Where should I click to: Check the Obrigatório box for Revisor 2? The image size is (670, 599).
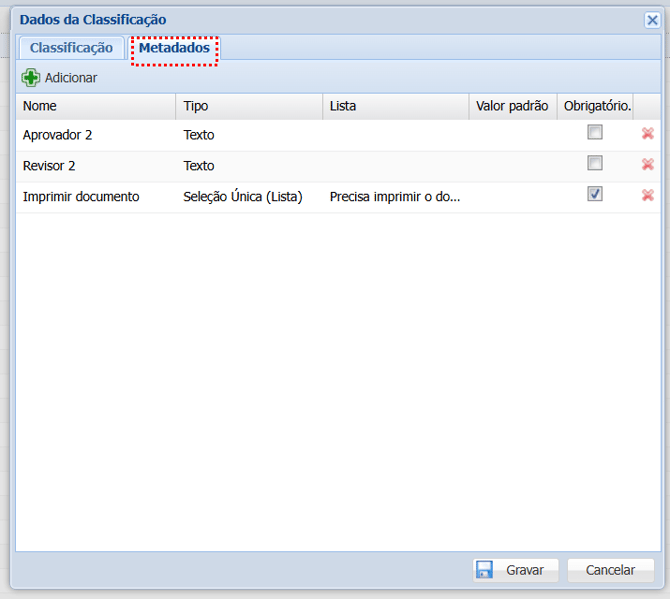point(595,164)
